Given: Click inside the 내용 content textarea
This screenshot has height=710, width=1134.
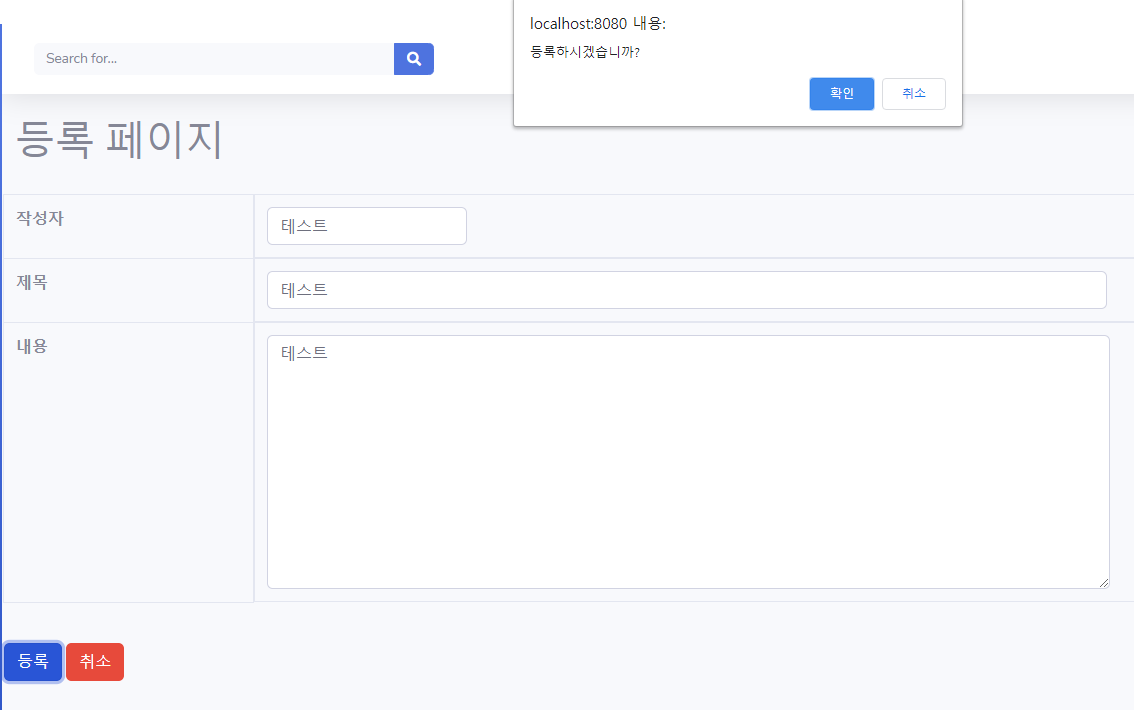Looking at the screenshot, I should click(688, 462).
